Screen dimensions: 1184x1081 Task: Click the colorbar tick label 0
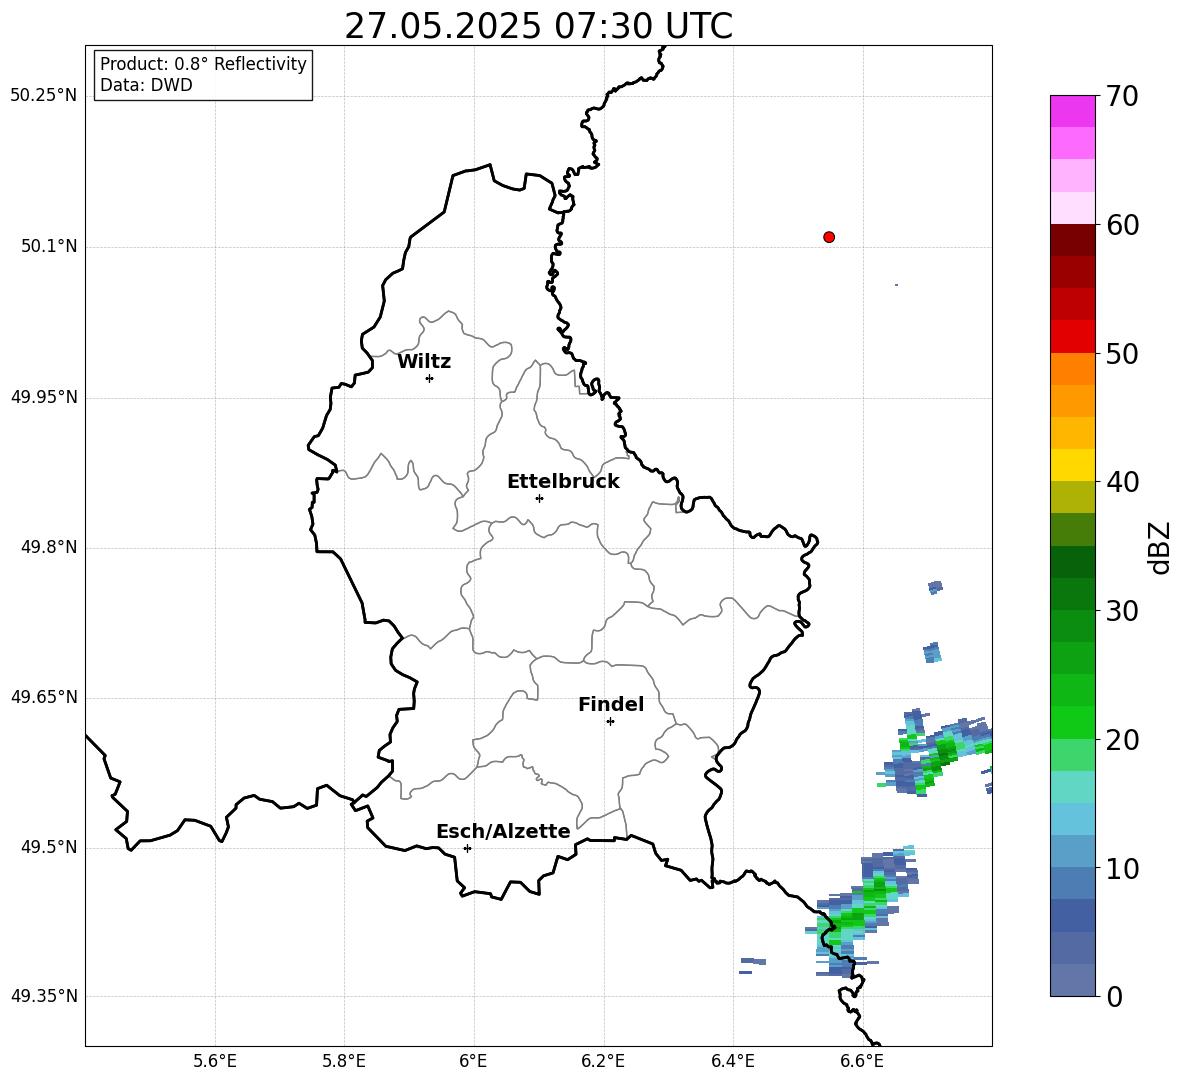[x=1115, y=997]
